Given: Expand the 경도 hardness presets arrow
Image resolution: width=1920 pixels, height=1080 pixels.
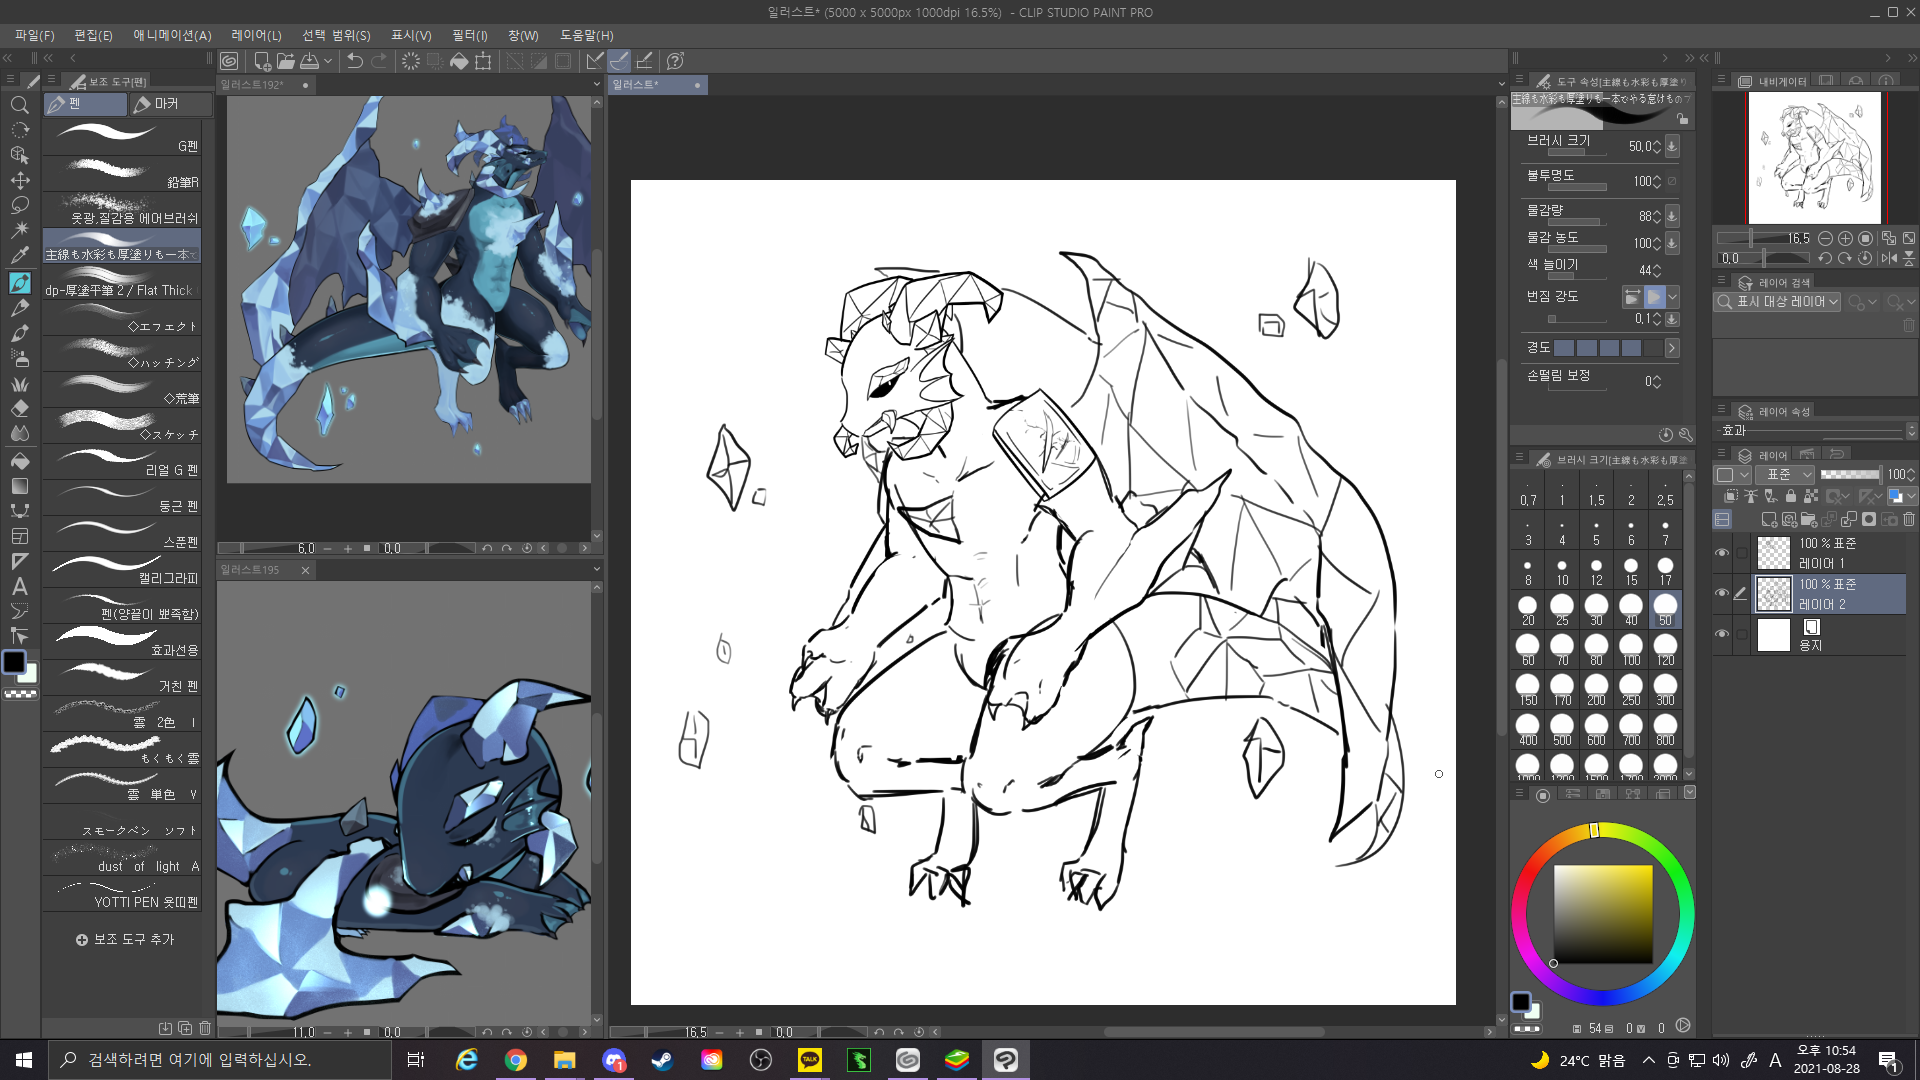Looking at the screenshot, I should coord(1672,348).
